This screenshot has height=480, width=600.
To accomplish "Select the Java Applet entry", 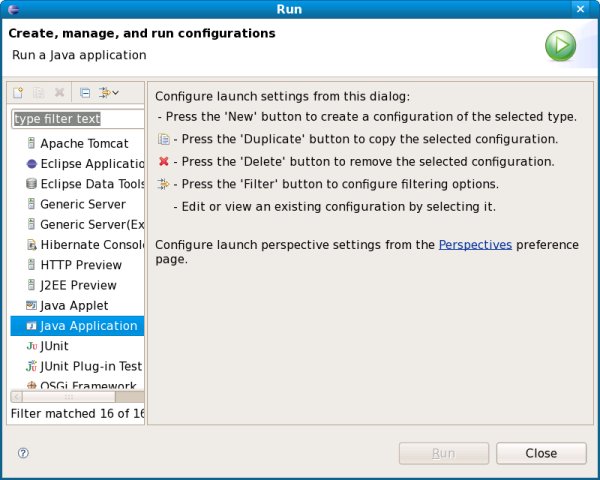I will (74, 305).
